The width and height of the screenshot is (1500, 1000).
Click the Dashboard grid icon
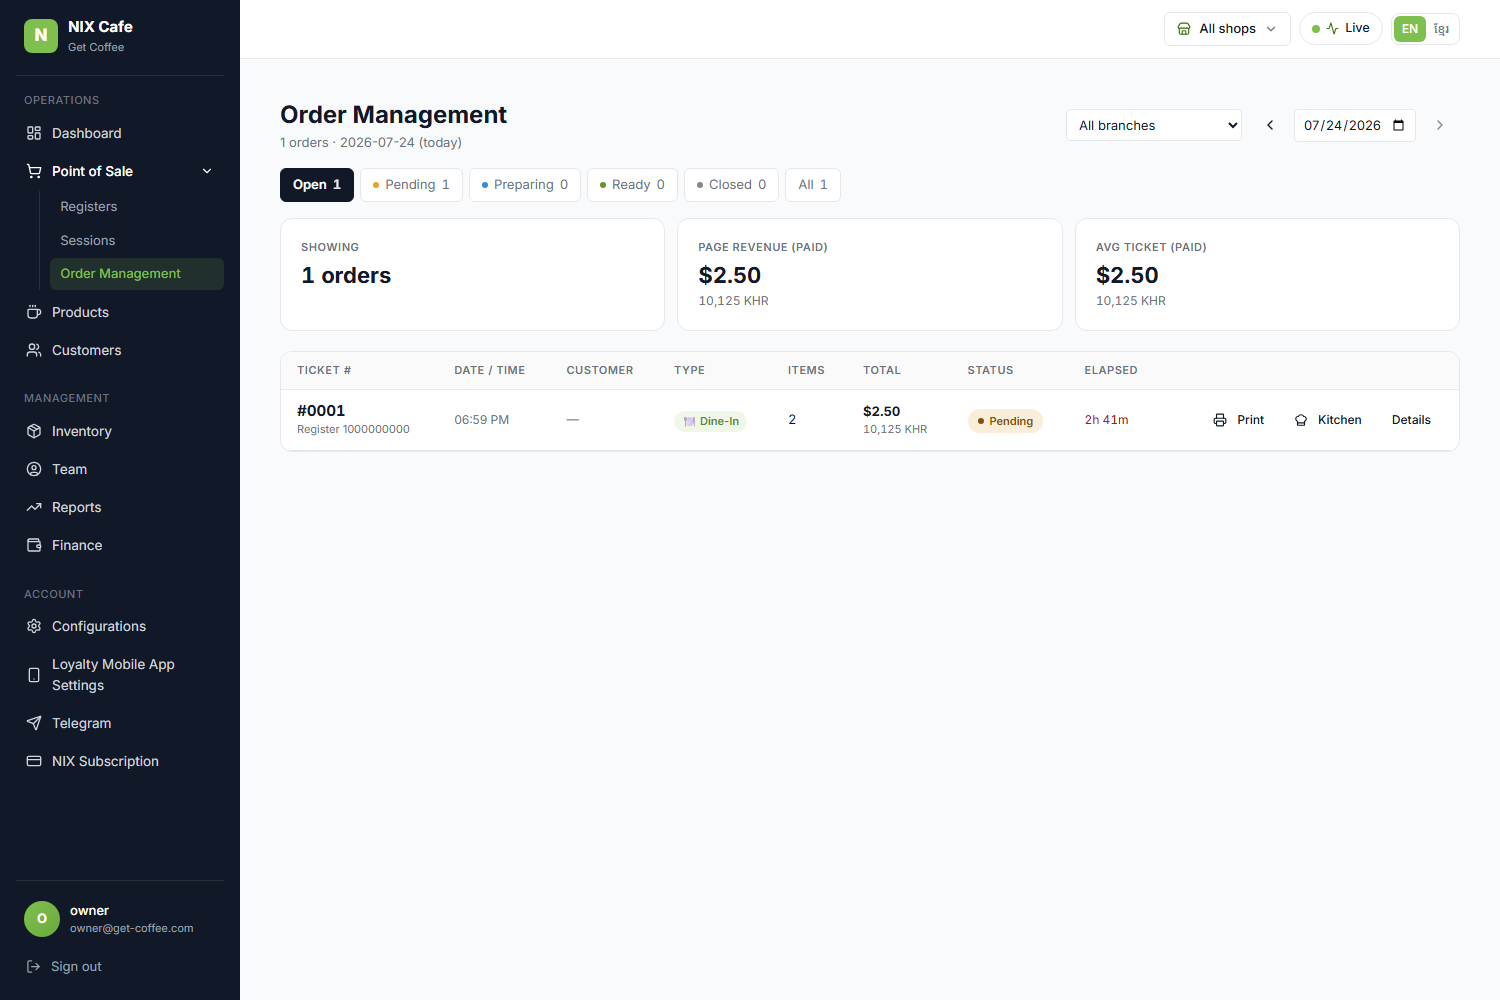pos(34,133)
